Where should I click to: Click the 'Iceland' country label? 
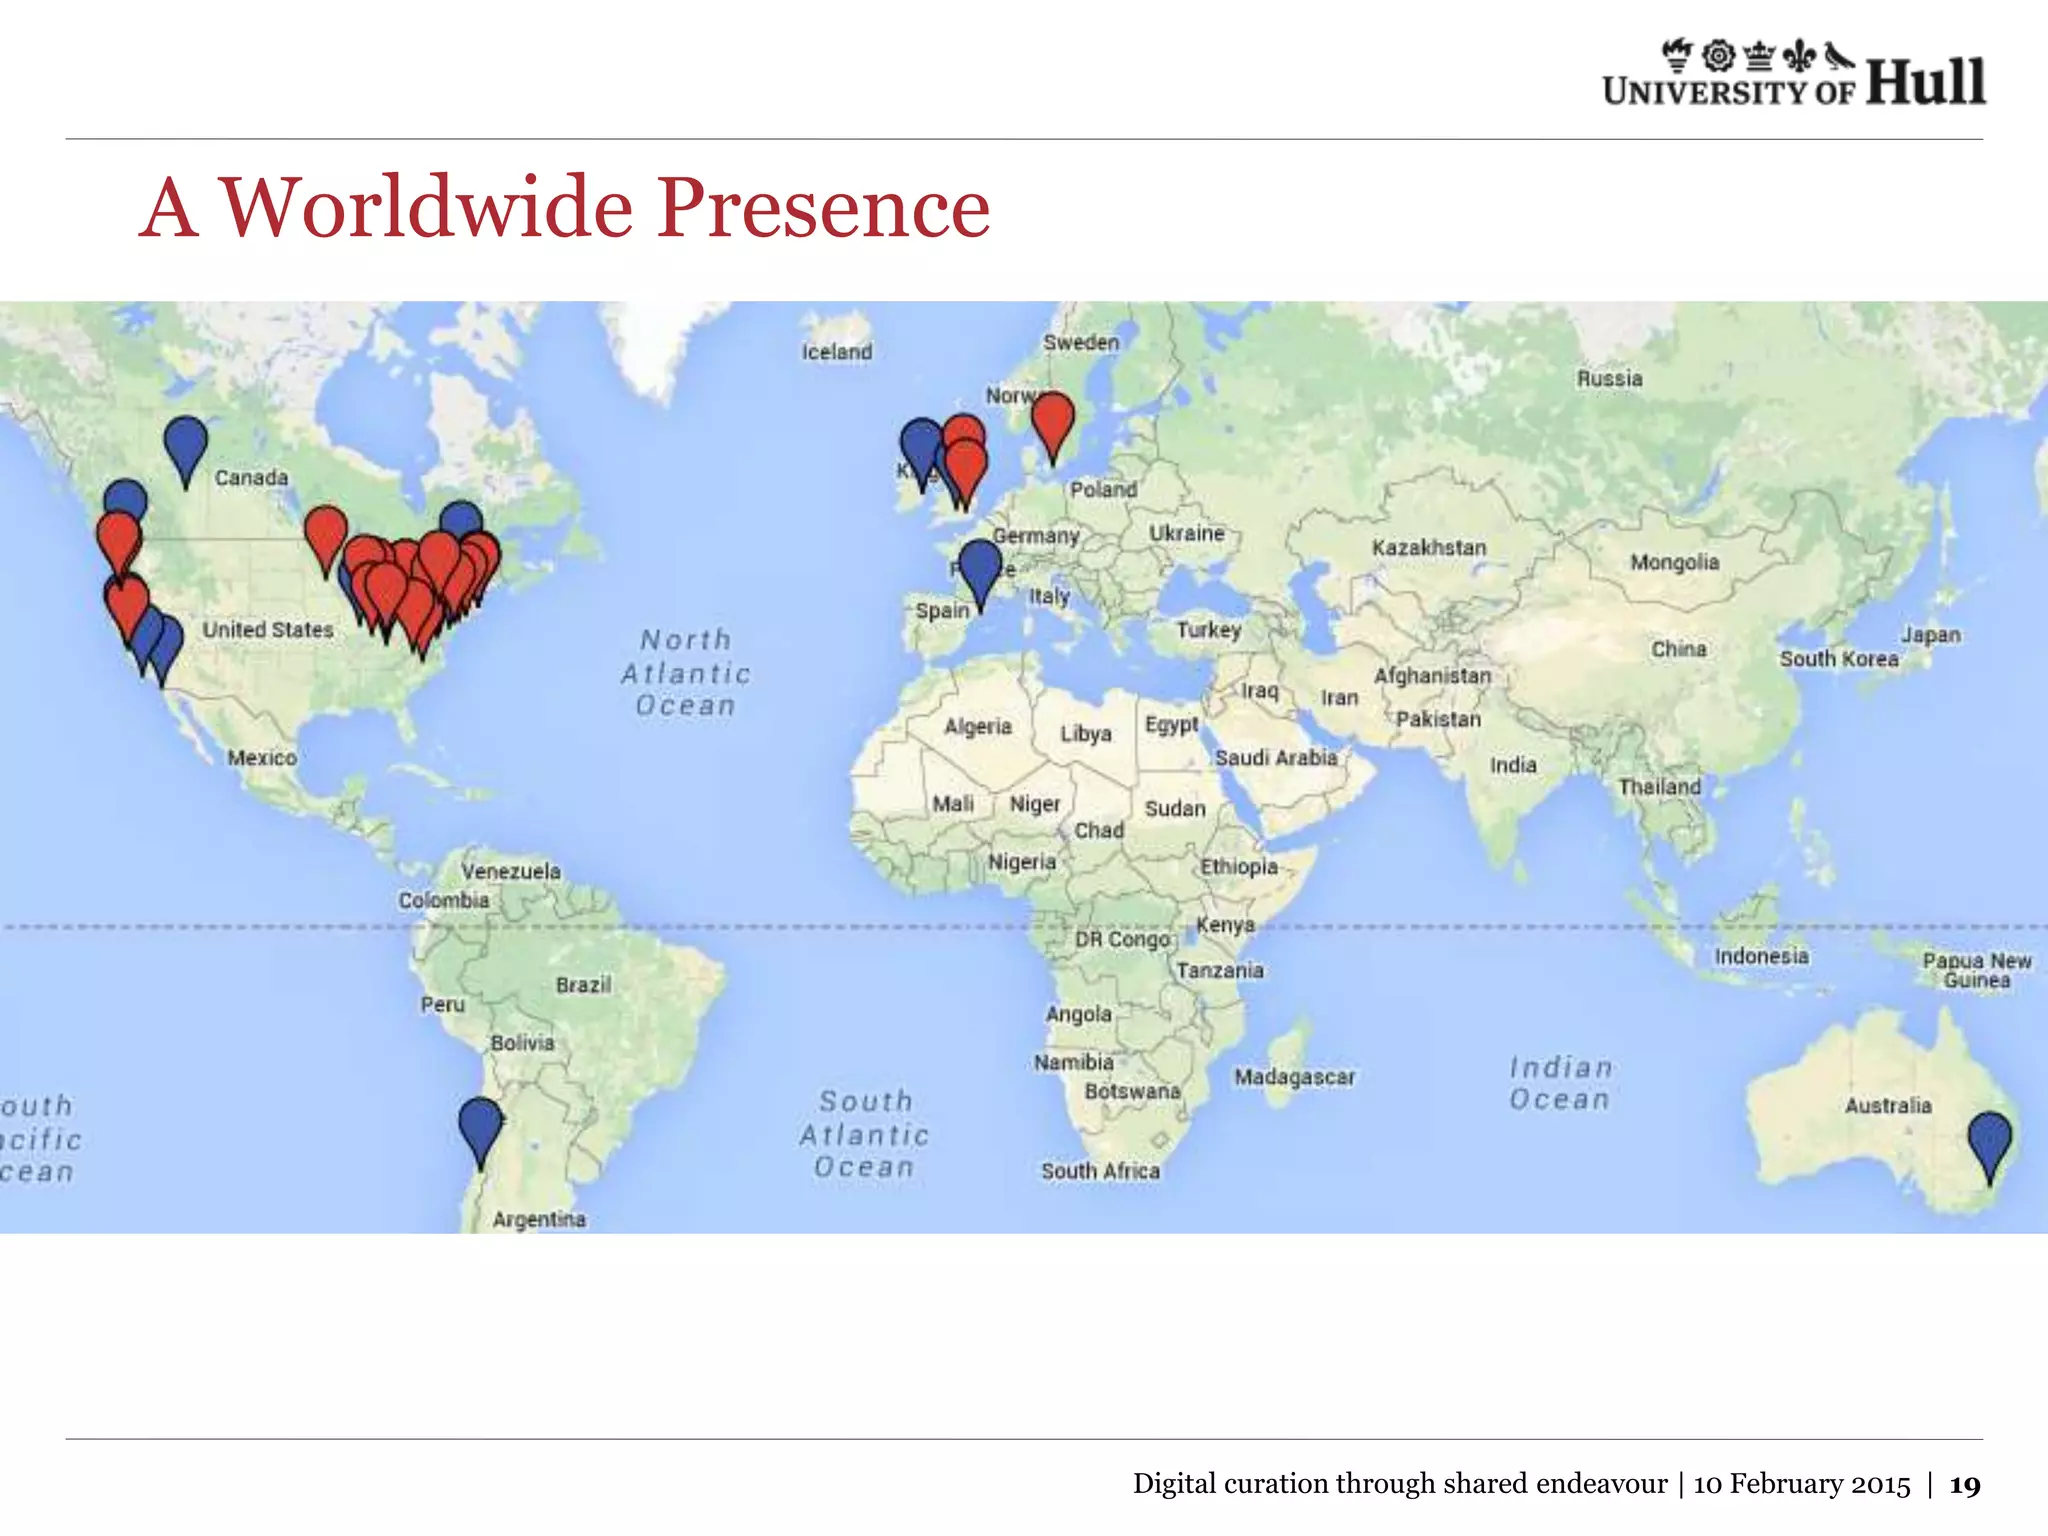837,351
